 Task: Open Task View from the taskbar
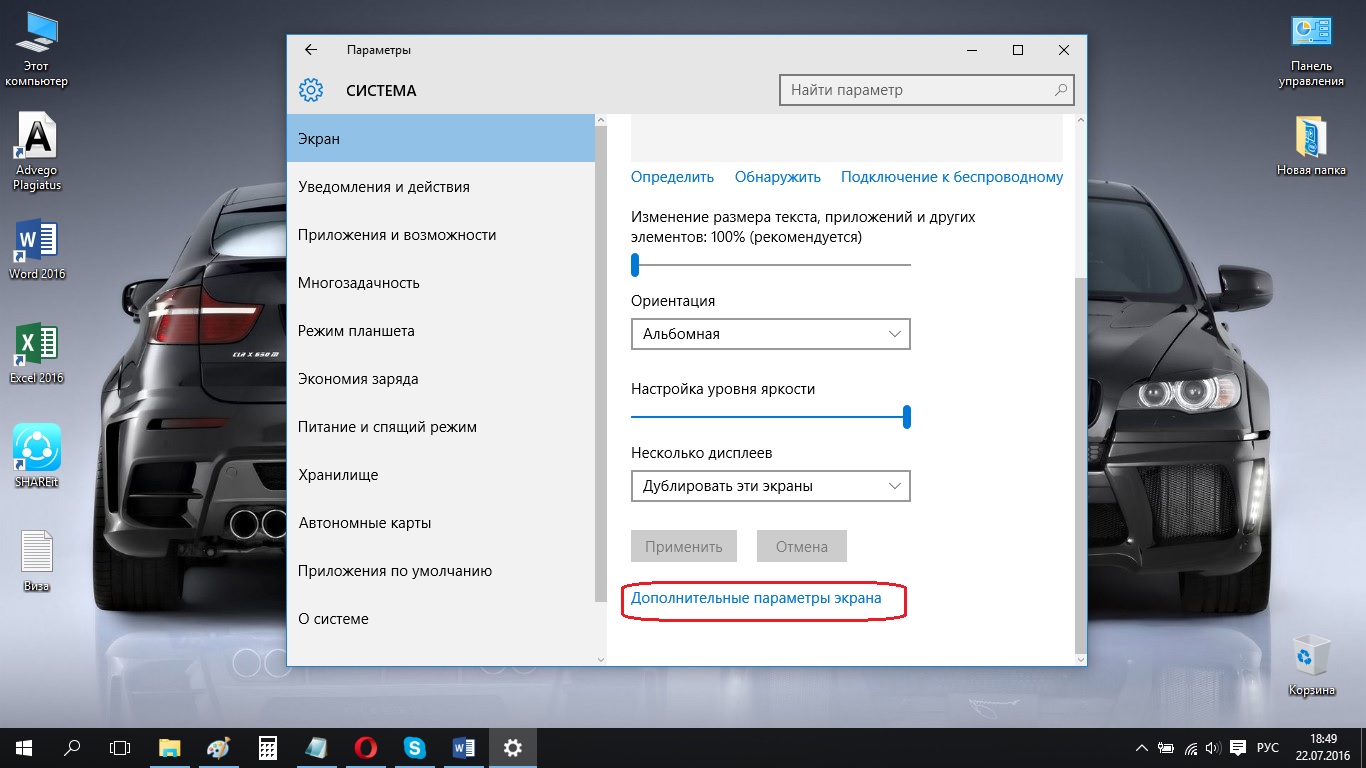point(120,748)
